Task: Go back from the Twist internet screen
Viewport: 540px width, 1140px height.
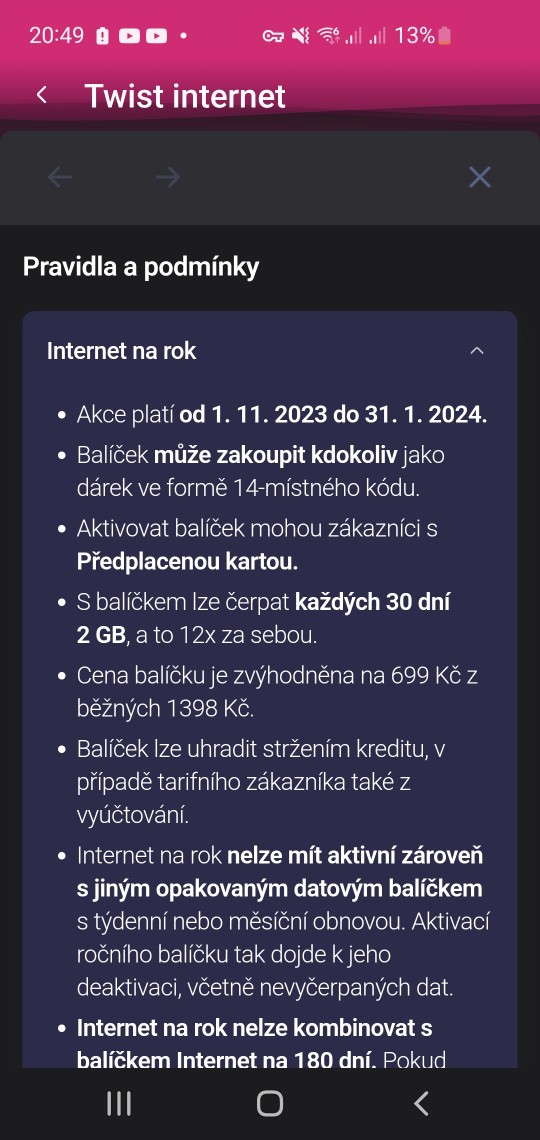Action: point(42,95)
